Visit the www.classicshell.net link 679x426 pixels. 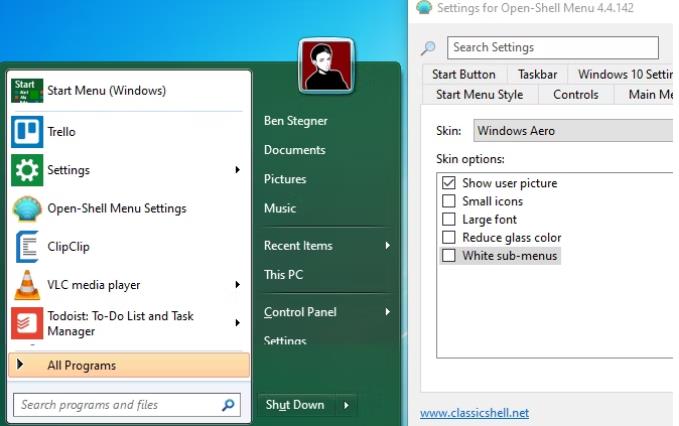(474, 413)
